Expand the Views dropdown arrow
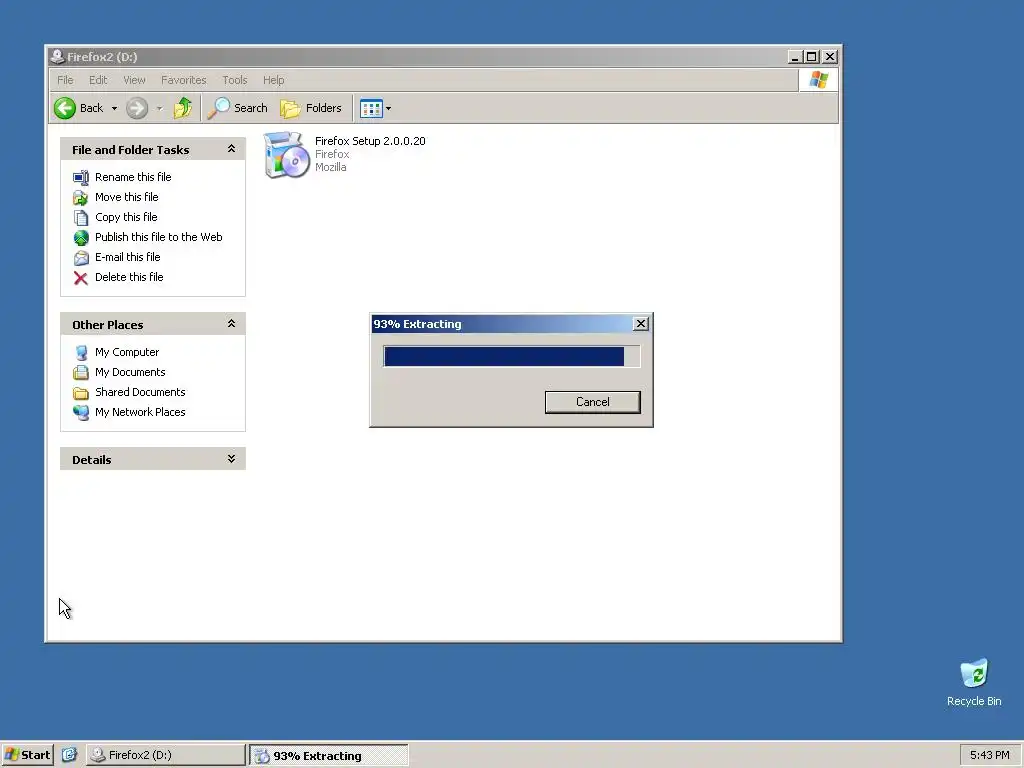The image size is (1024, 768). click(389, 108)
